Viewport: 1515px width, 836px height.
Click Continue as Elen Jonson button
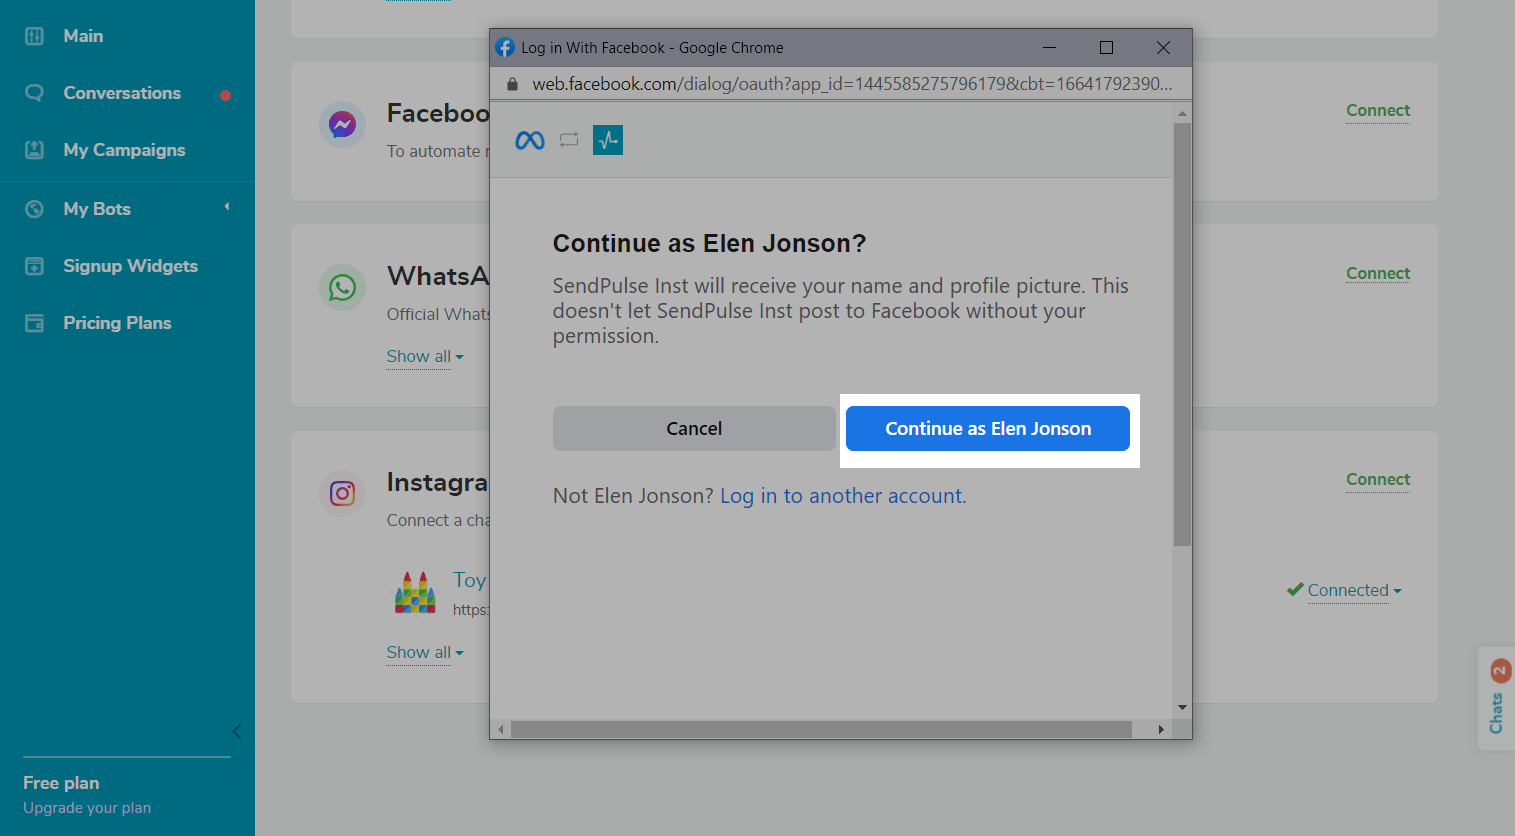click(x=988, y=429)
